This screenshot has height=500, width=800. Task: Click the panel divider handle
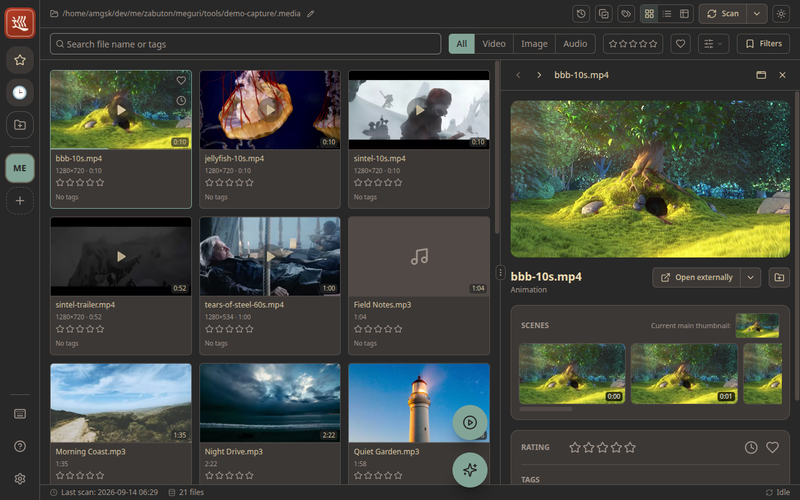pos(500,272)
